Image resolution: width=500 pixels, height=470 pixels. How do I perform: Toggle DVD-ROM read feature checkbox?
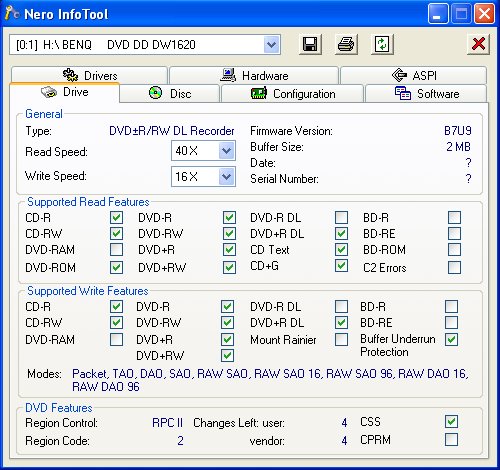[116, 267]
